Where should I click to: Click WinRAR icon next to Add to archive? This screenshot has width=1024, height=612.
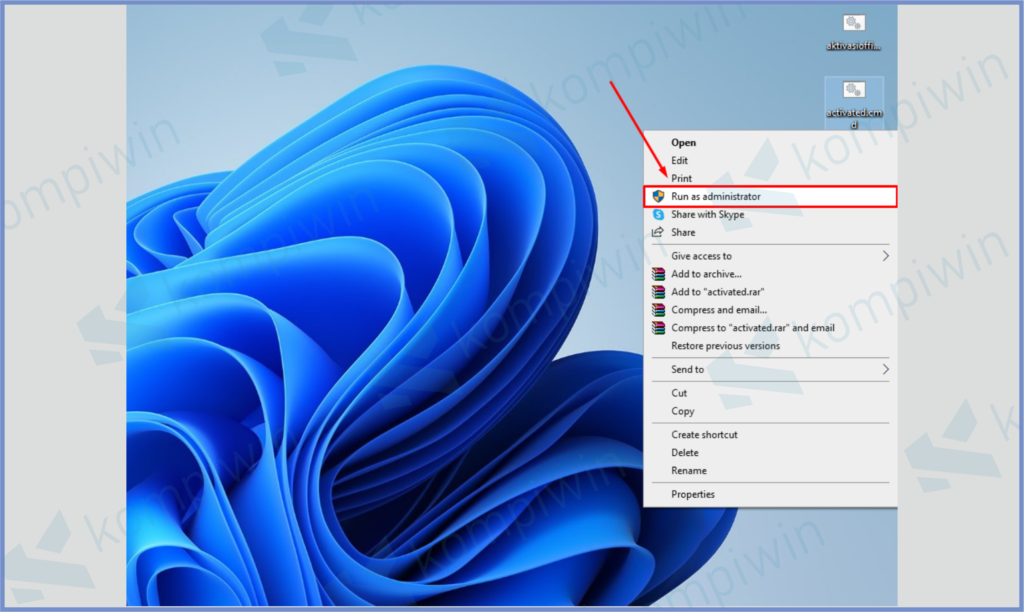pyautogui.click(x=658, y=274)
